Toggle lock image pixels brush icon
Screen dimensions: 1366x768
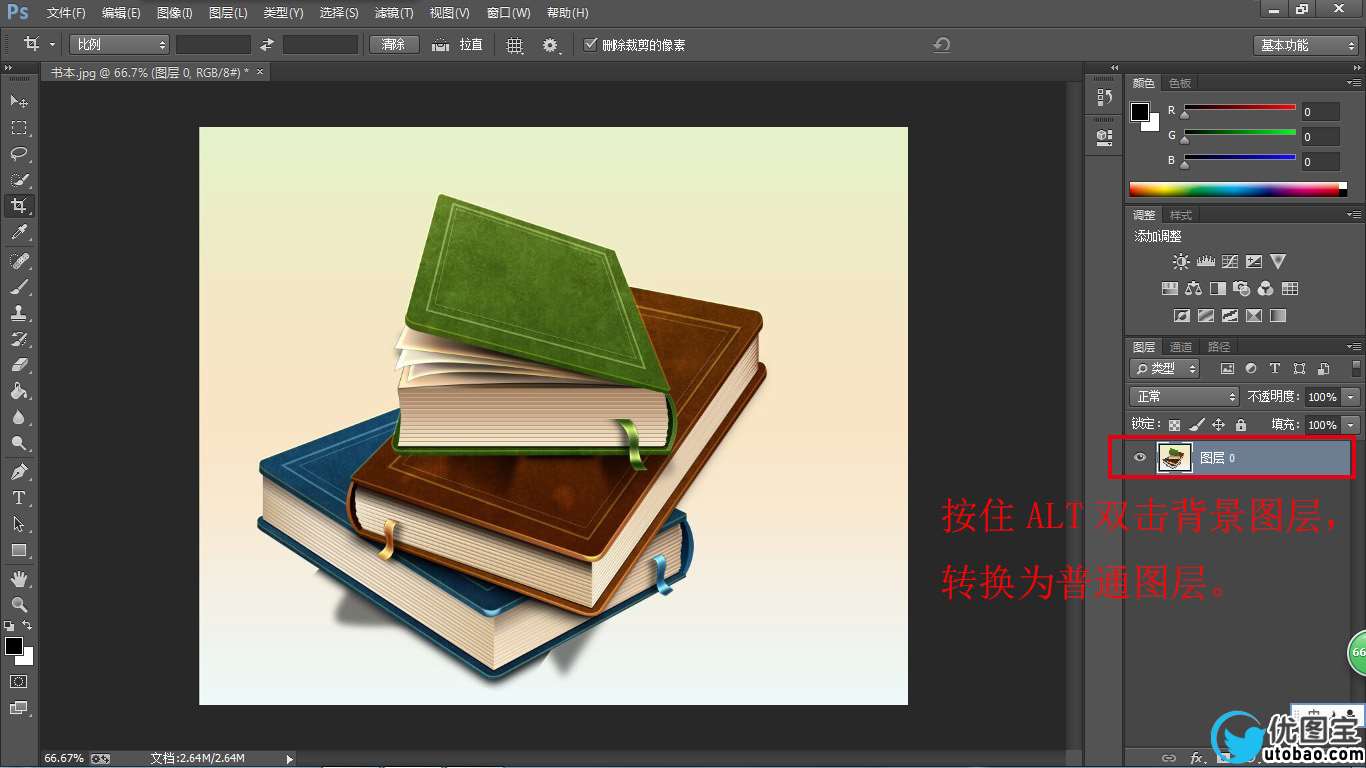coord(1197,425)
